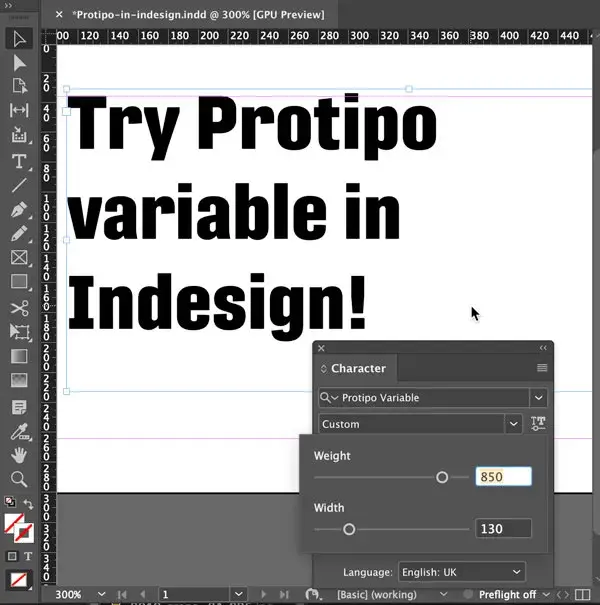Toggle formatting affects text button
Image resolution: width=600 pixels, height=605 pixels.
click(28, 556)
